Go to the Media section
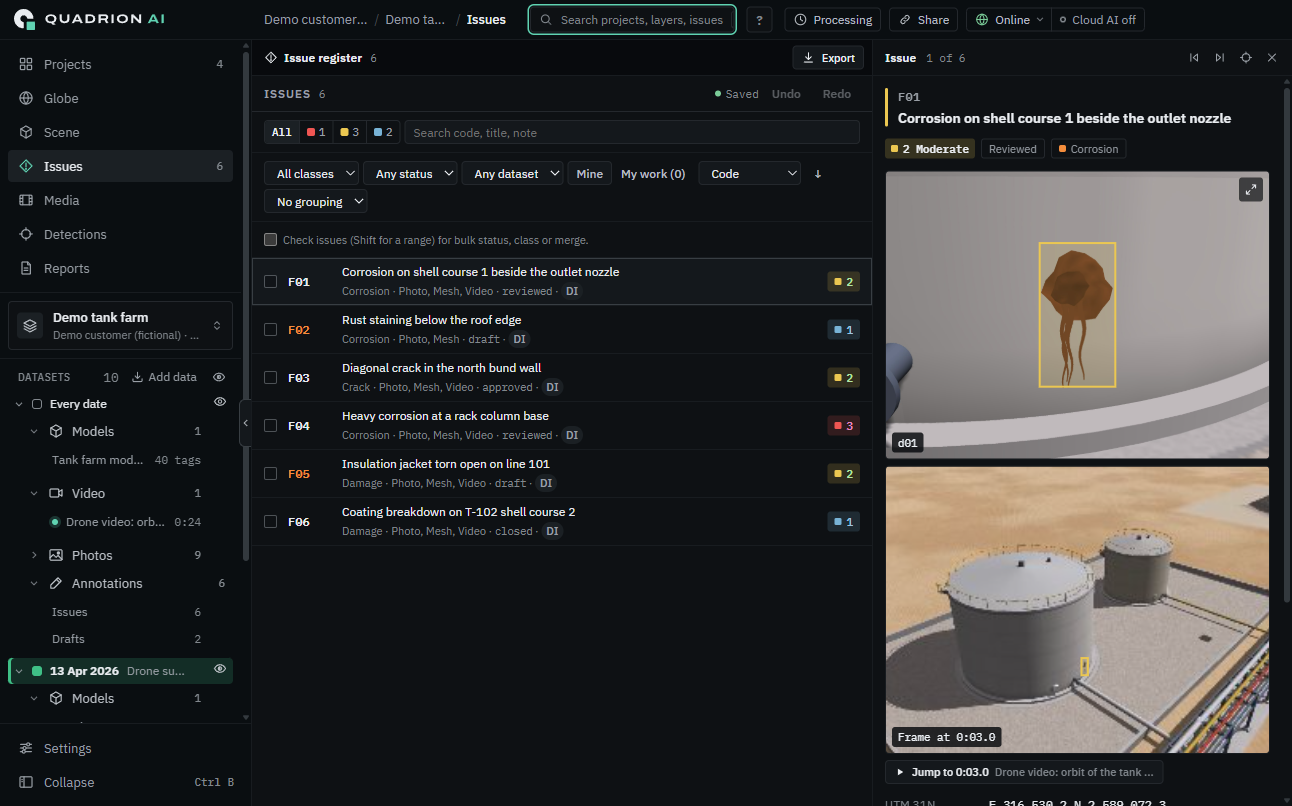This screenshot has height=806, width=1292. point(120,200)
